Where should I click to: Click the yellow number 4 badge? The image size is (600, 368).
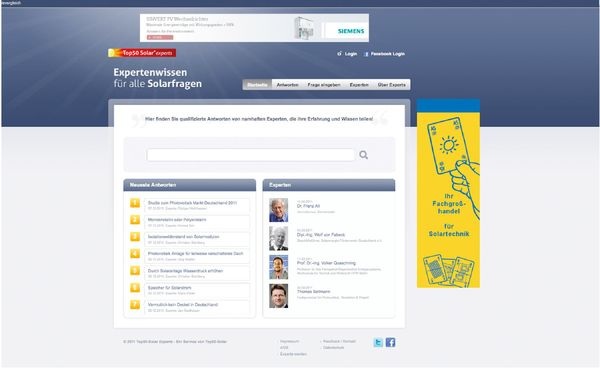[x=135, y=254]
